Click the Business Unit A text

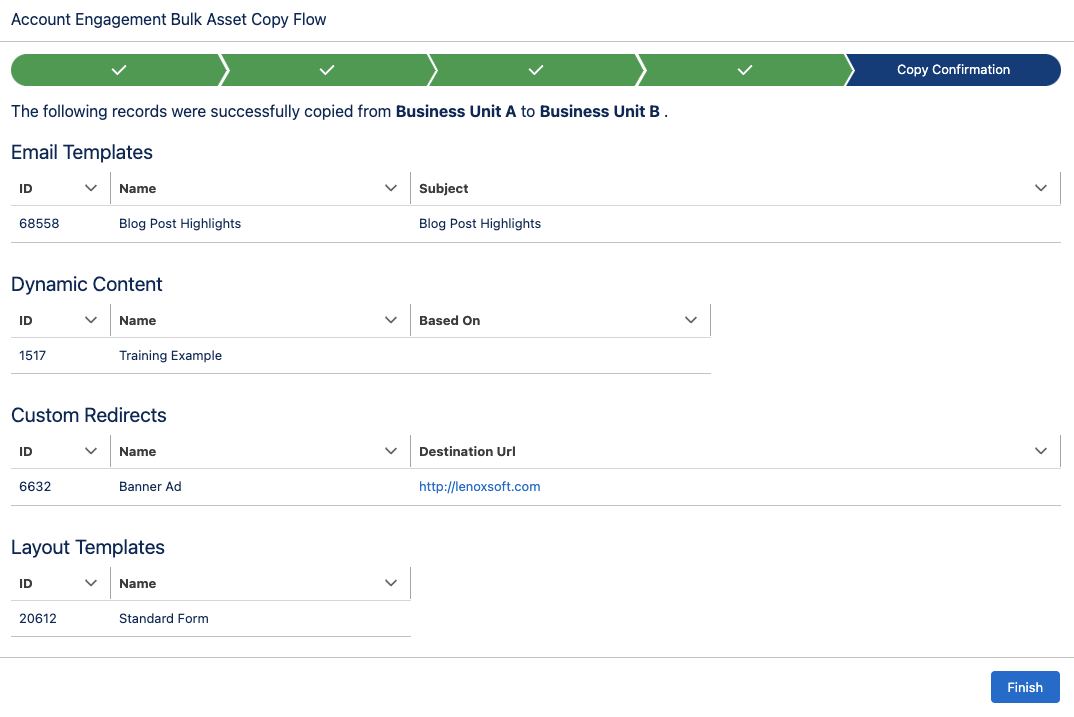pos(455,112)
